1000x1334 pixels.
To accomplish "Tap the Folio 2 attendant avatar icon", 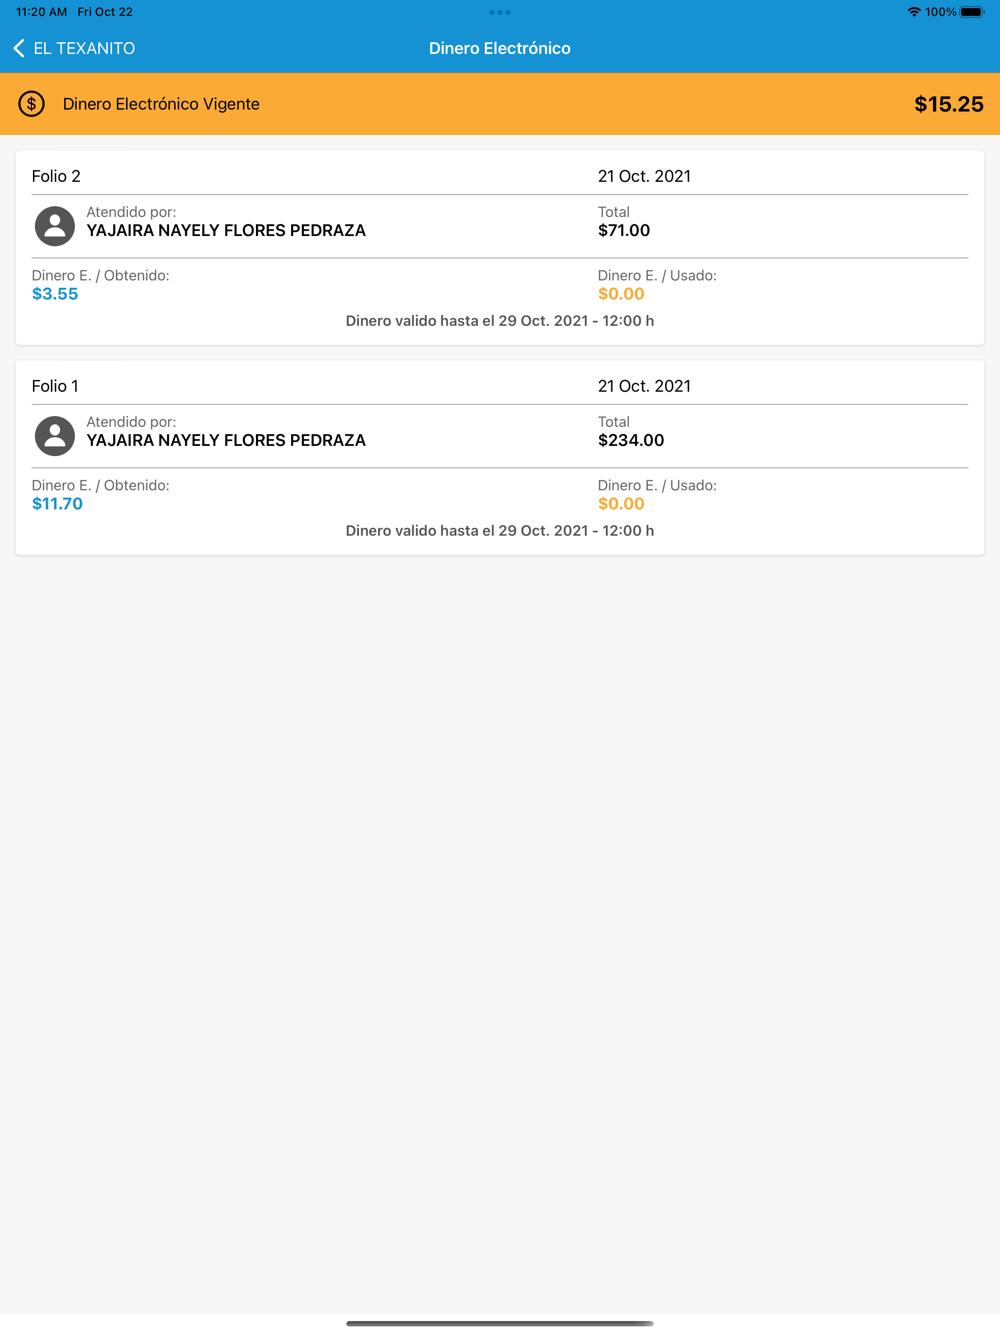I will click(55, 226).
